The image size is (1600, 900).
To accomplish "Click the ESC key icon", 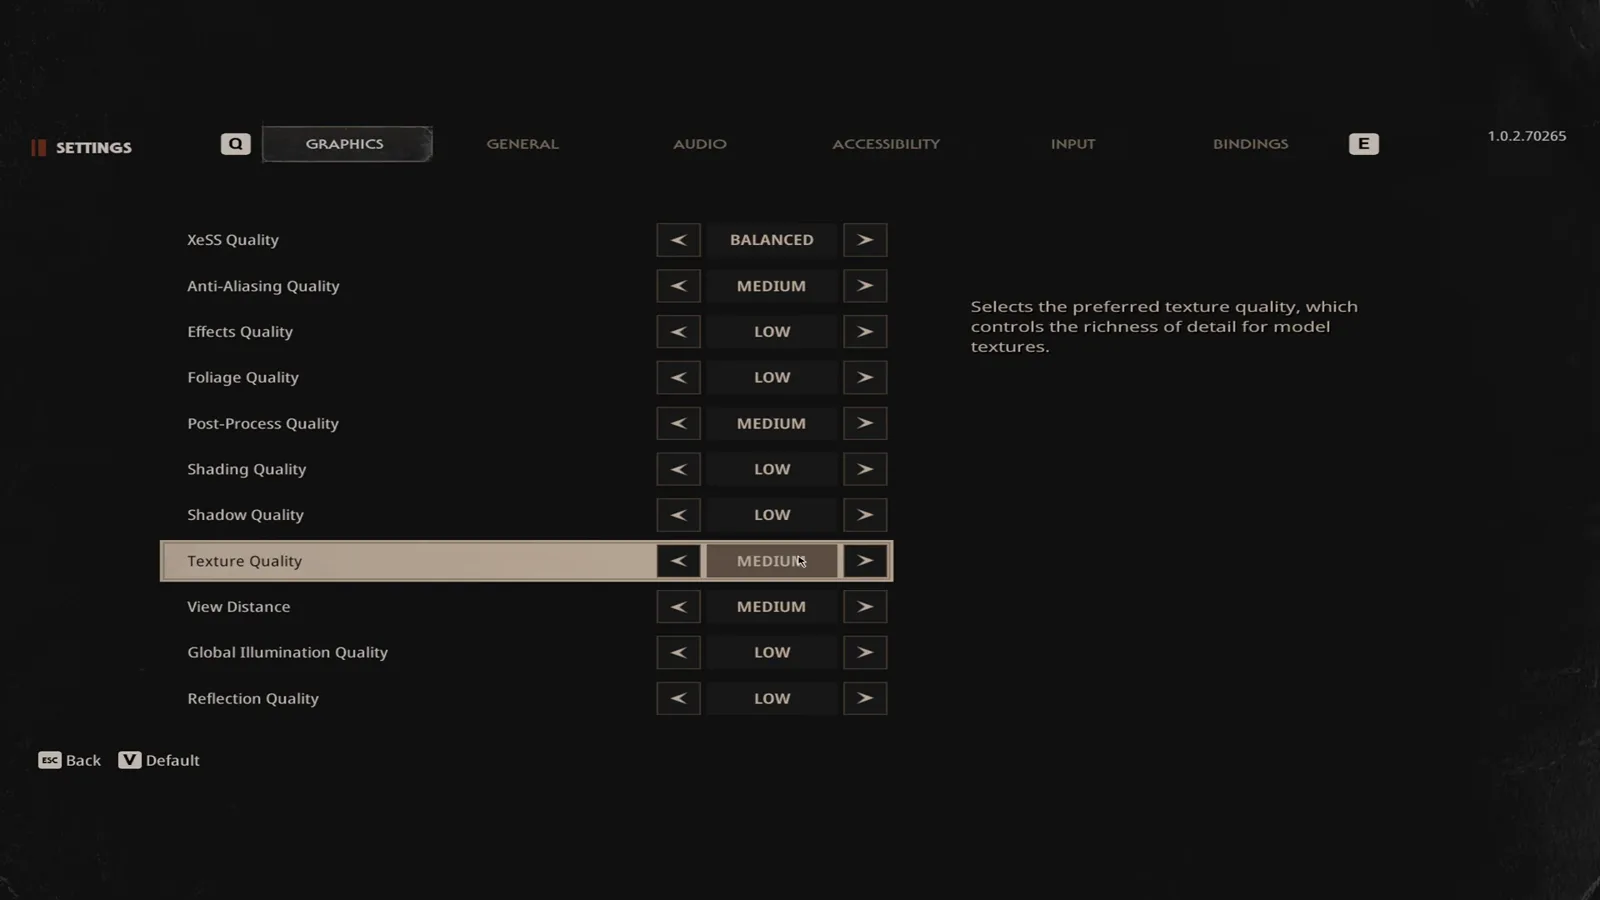I will (x=50, y=760).
